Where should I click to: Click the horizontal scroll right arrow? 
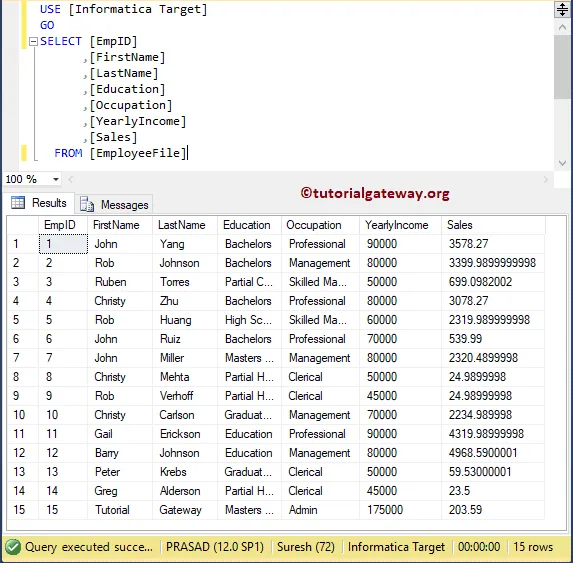tap(546, 179)
